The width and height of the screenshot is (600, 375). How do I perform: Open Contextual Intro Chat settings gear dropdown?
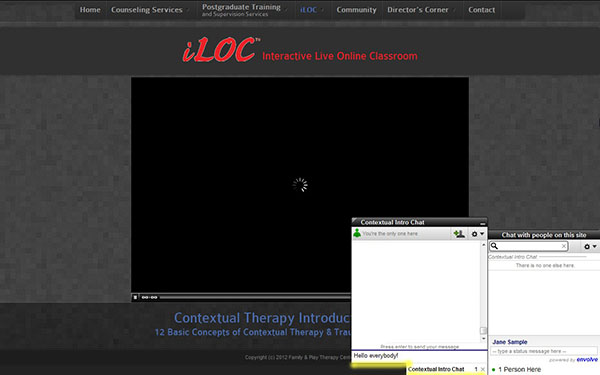478,234
